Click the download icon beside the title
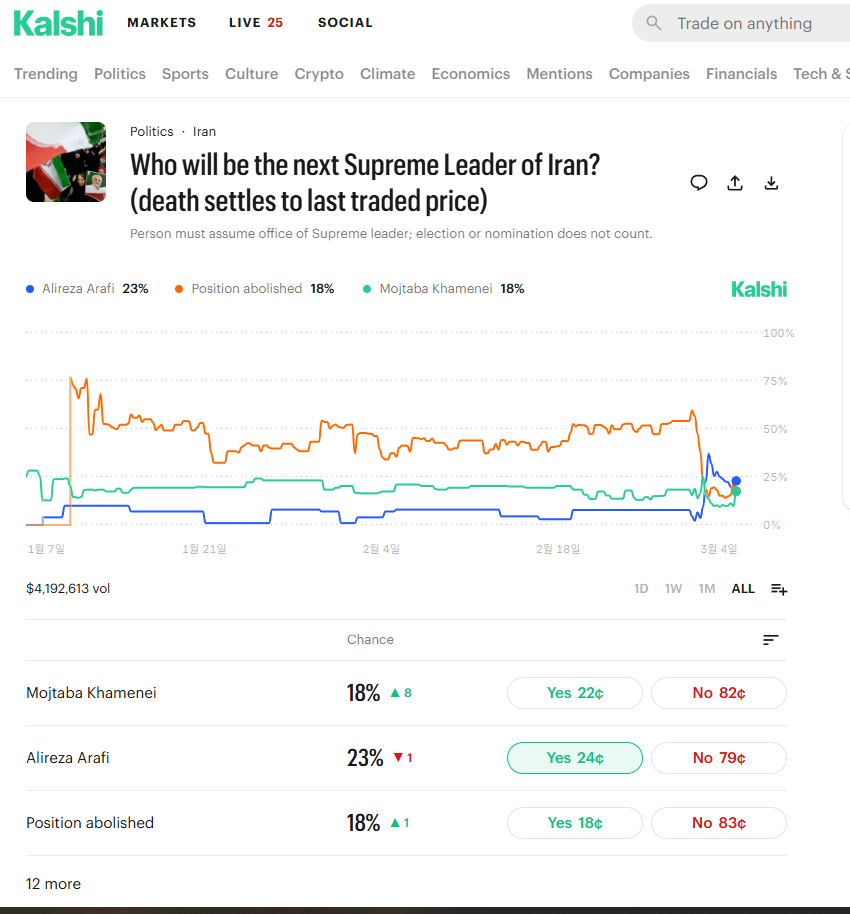Image resolution: width=850 pixels, height=914 pixels. (x=771, y=183)
